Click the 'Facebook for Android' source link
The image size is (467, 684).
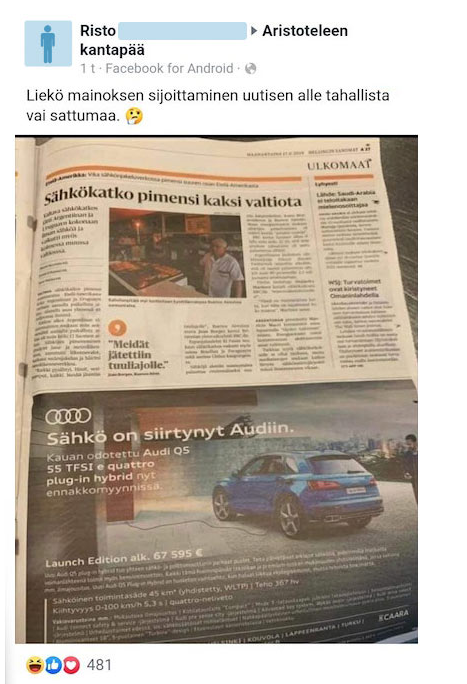[169, 68]
